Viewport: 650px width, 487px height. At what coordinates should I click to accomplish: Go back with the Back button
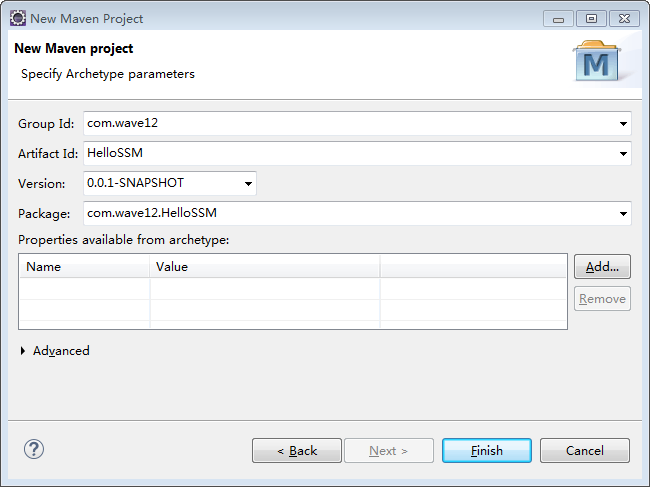point(297,451)
